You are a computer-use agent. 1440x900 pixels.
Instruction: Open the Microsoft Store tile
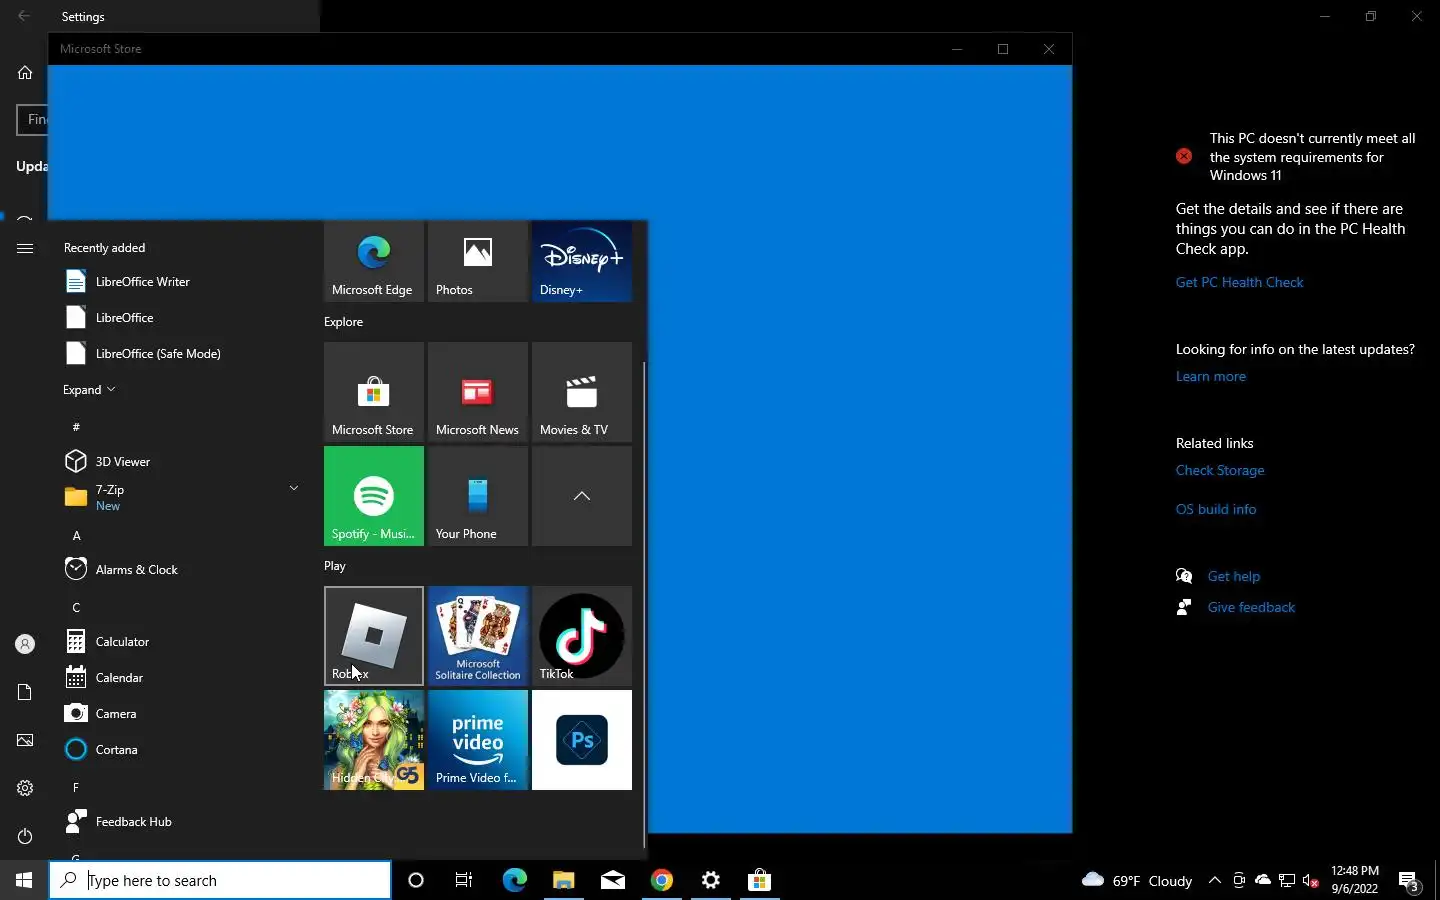pyautogui.click(x=374, y=392)
